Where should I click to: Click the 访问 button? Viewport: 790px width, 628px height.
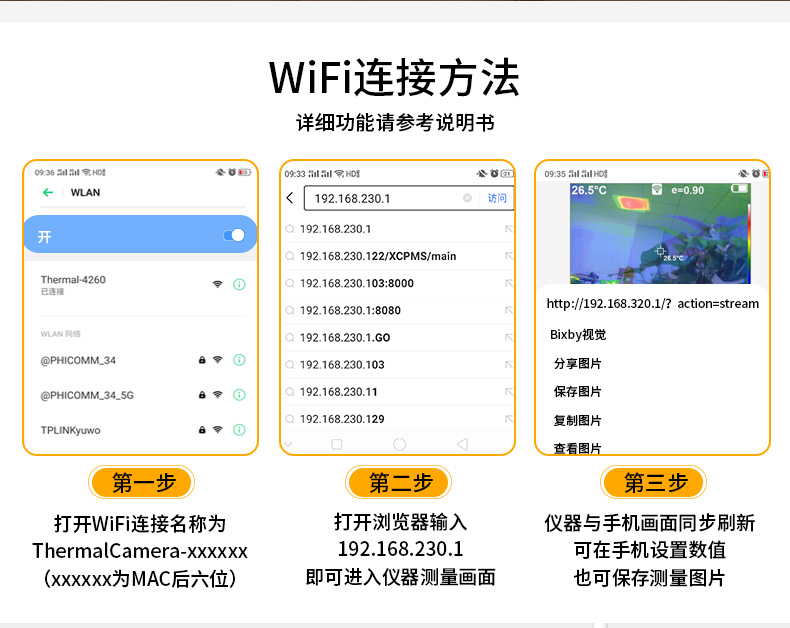click(x=497, y=198)
